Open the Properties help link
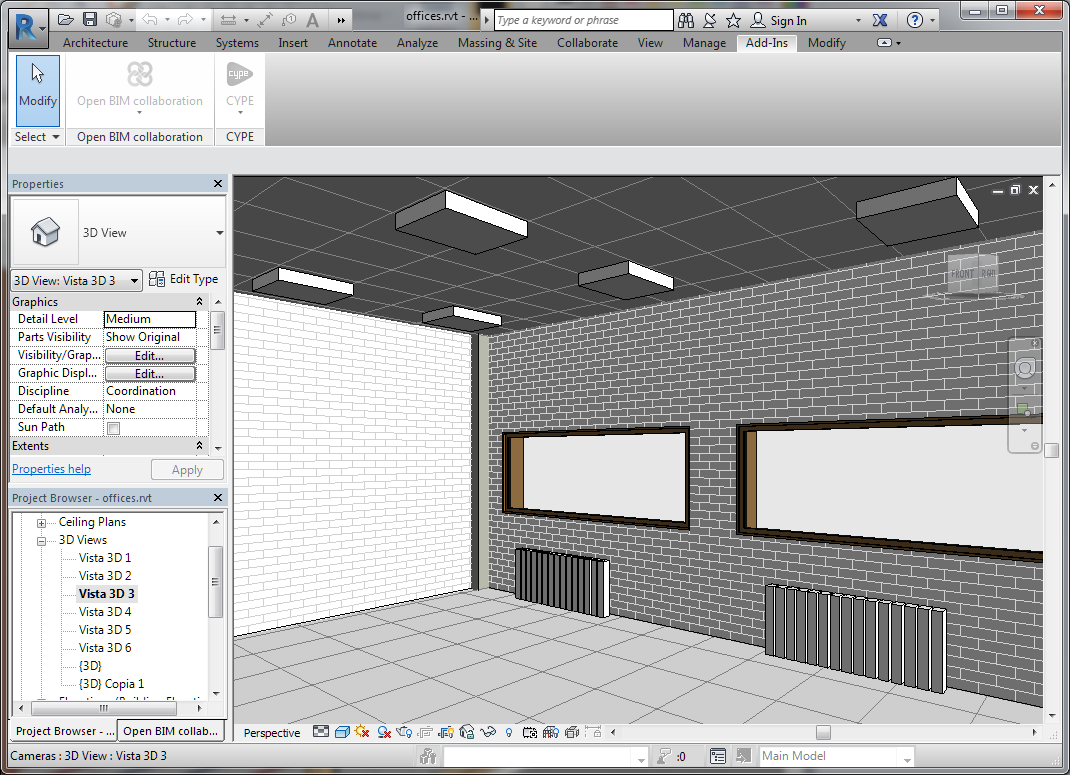Viewport: 1070px width, 775px height. pos(51,469)
